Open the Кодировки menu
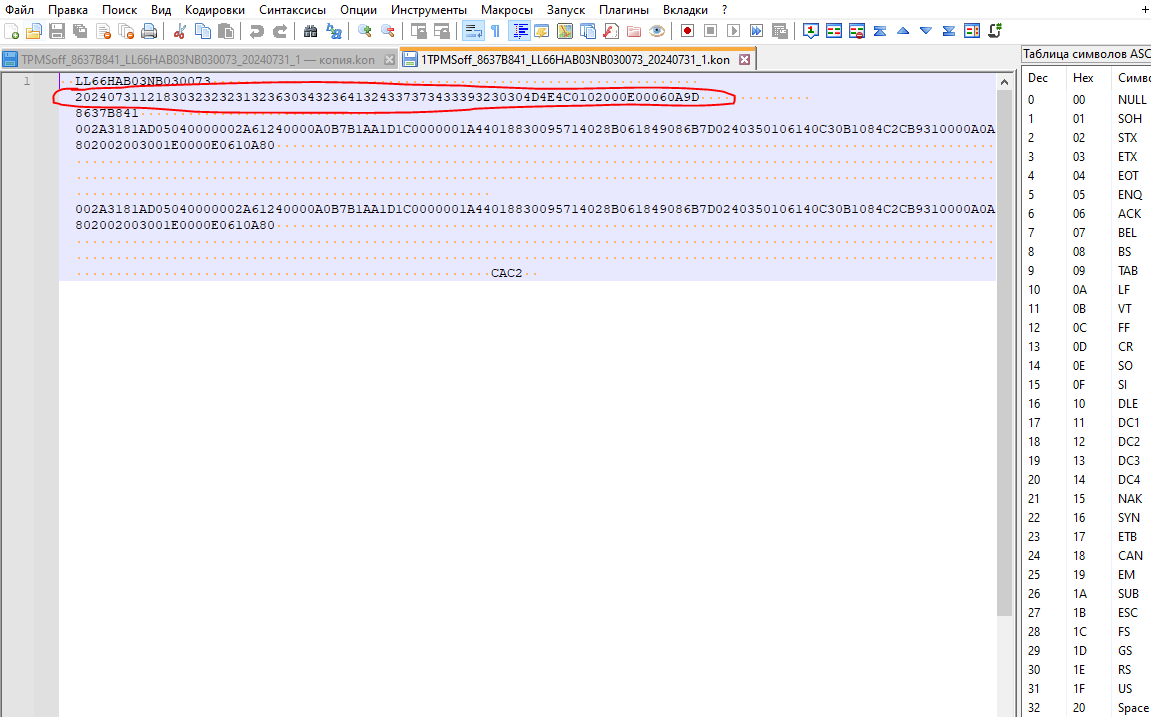 point(214,10)
